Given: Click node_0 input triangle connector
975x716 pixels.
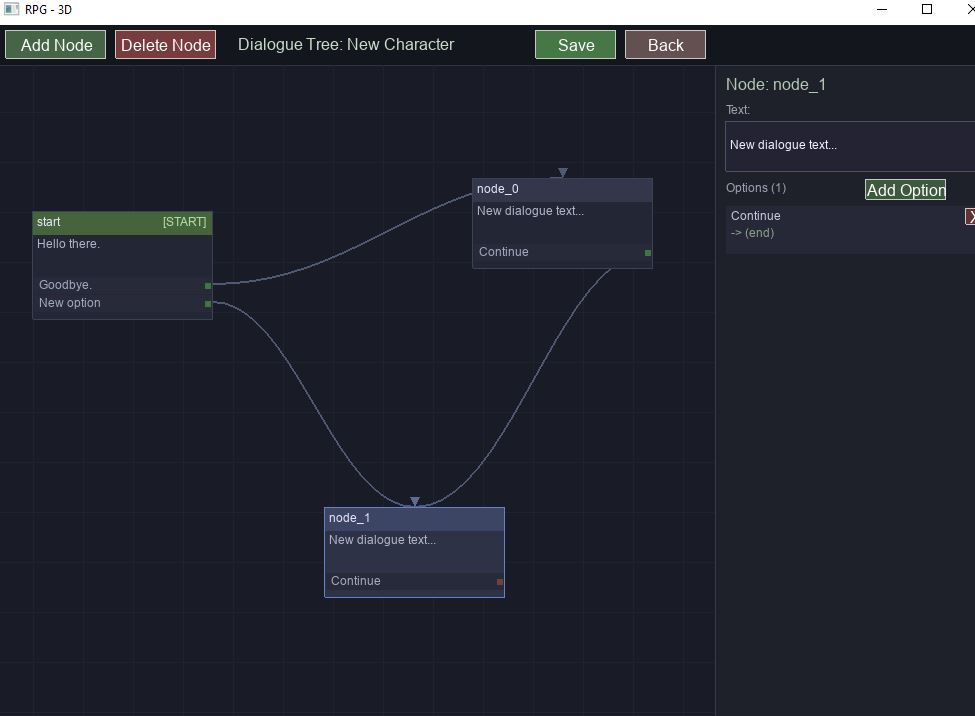Looking at the screenshot, I should point(563,172).
